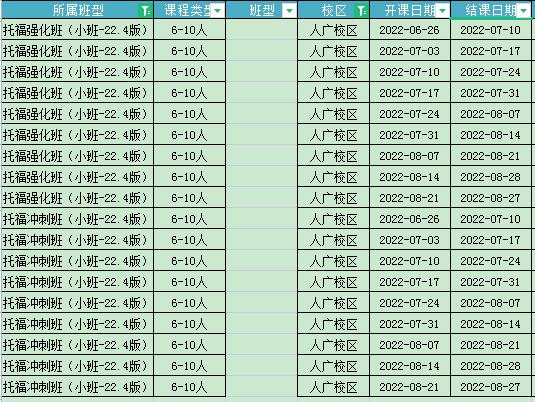
Task: Click 人广校区 cell in last row
Action: pos(333,387)
